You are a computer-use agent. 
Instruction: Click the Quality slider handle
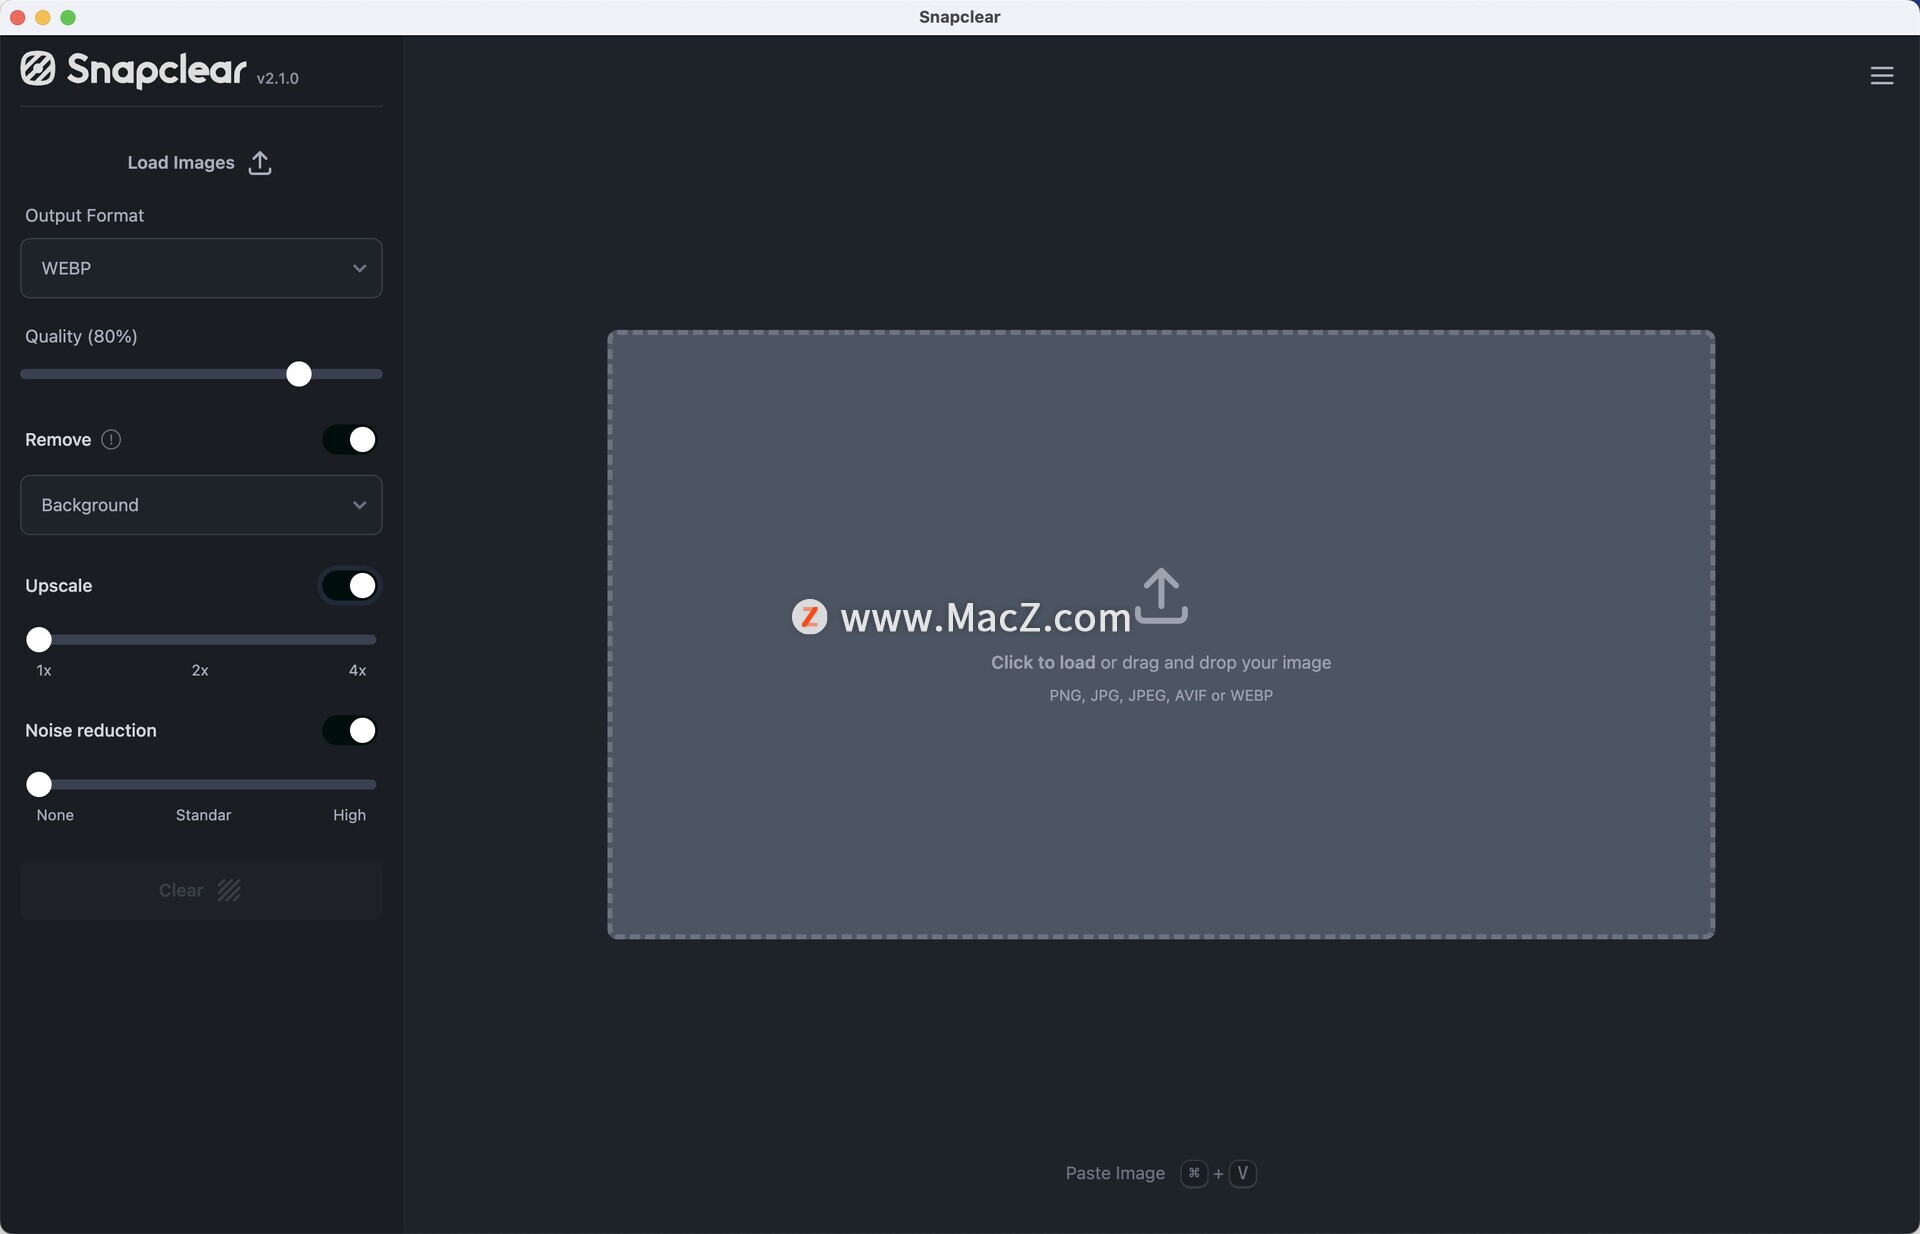[299, 374]
